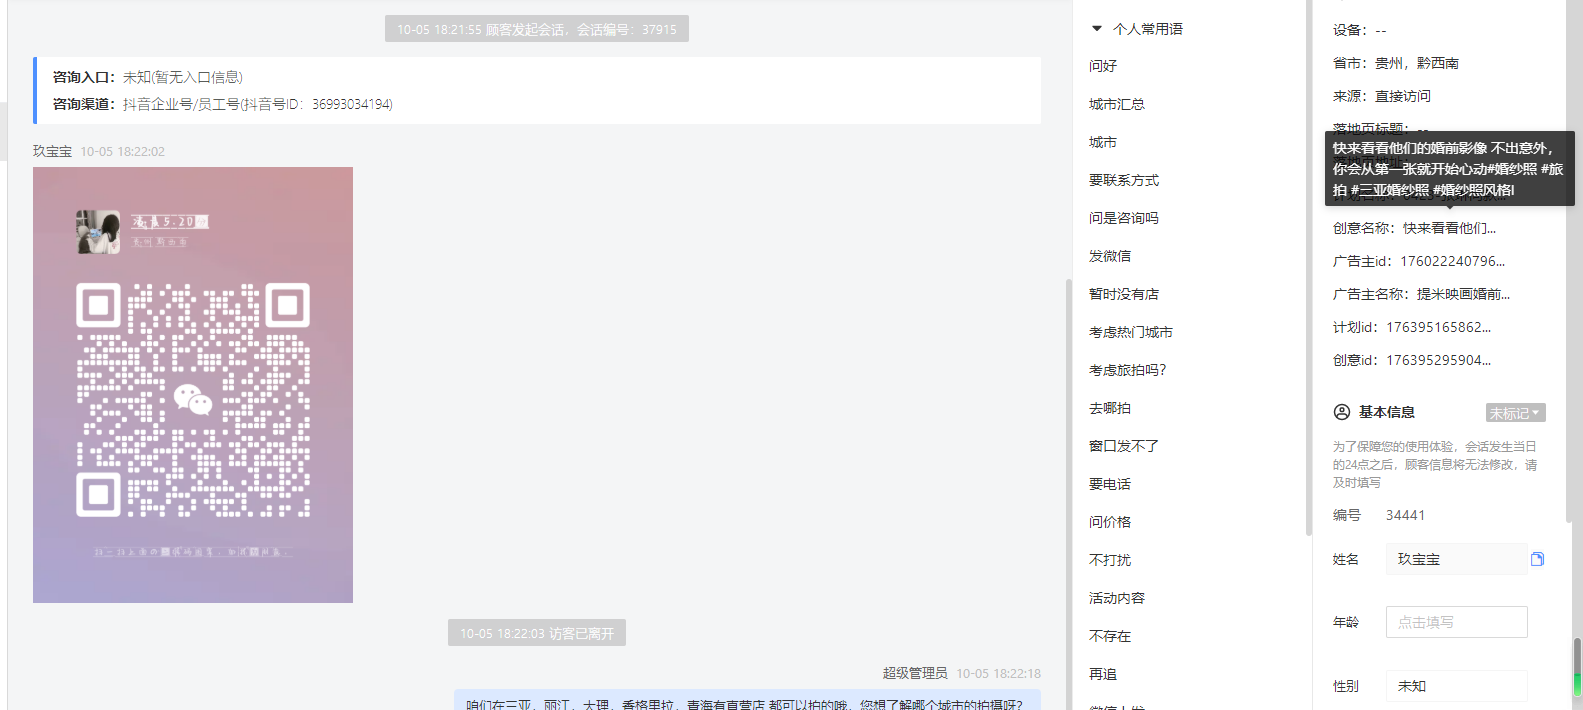Click the 省市 贵州，黔西南 row

1396,63
